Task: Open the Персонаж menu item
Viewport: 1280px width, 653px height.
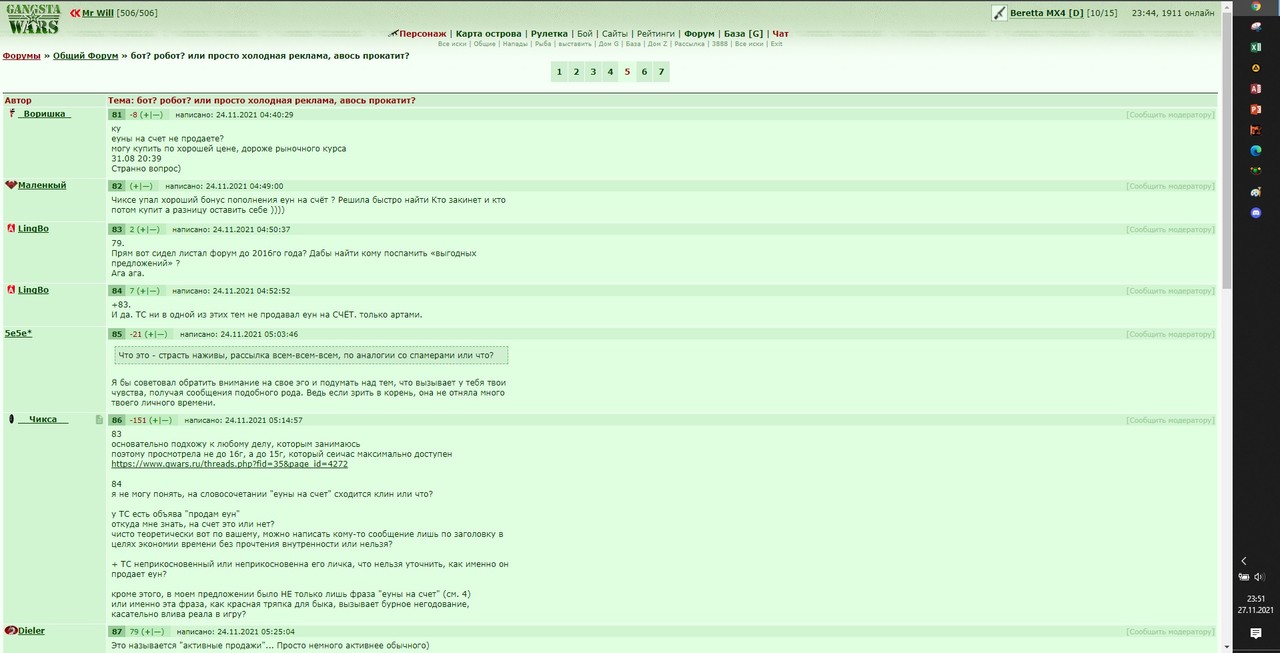Action: tap(422, 34)
